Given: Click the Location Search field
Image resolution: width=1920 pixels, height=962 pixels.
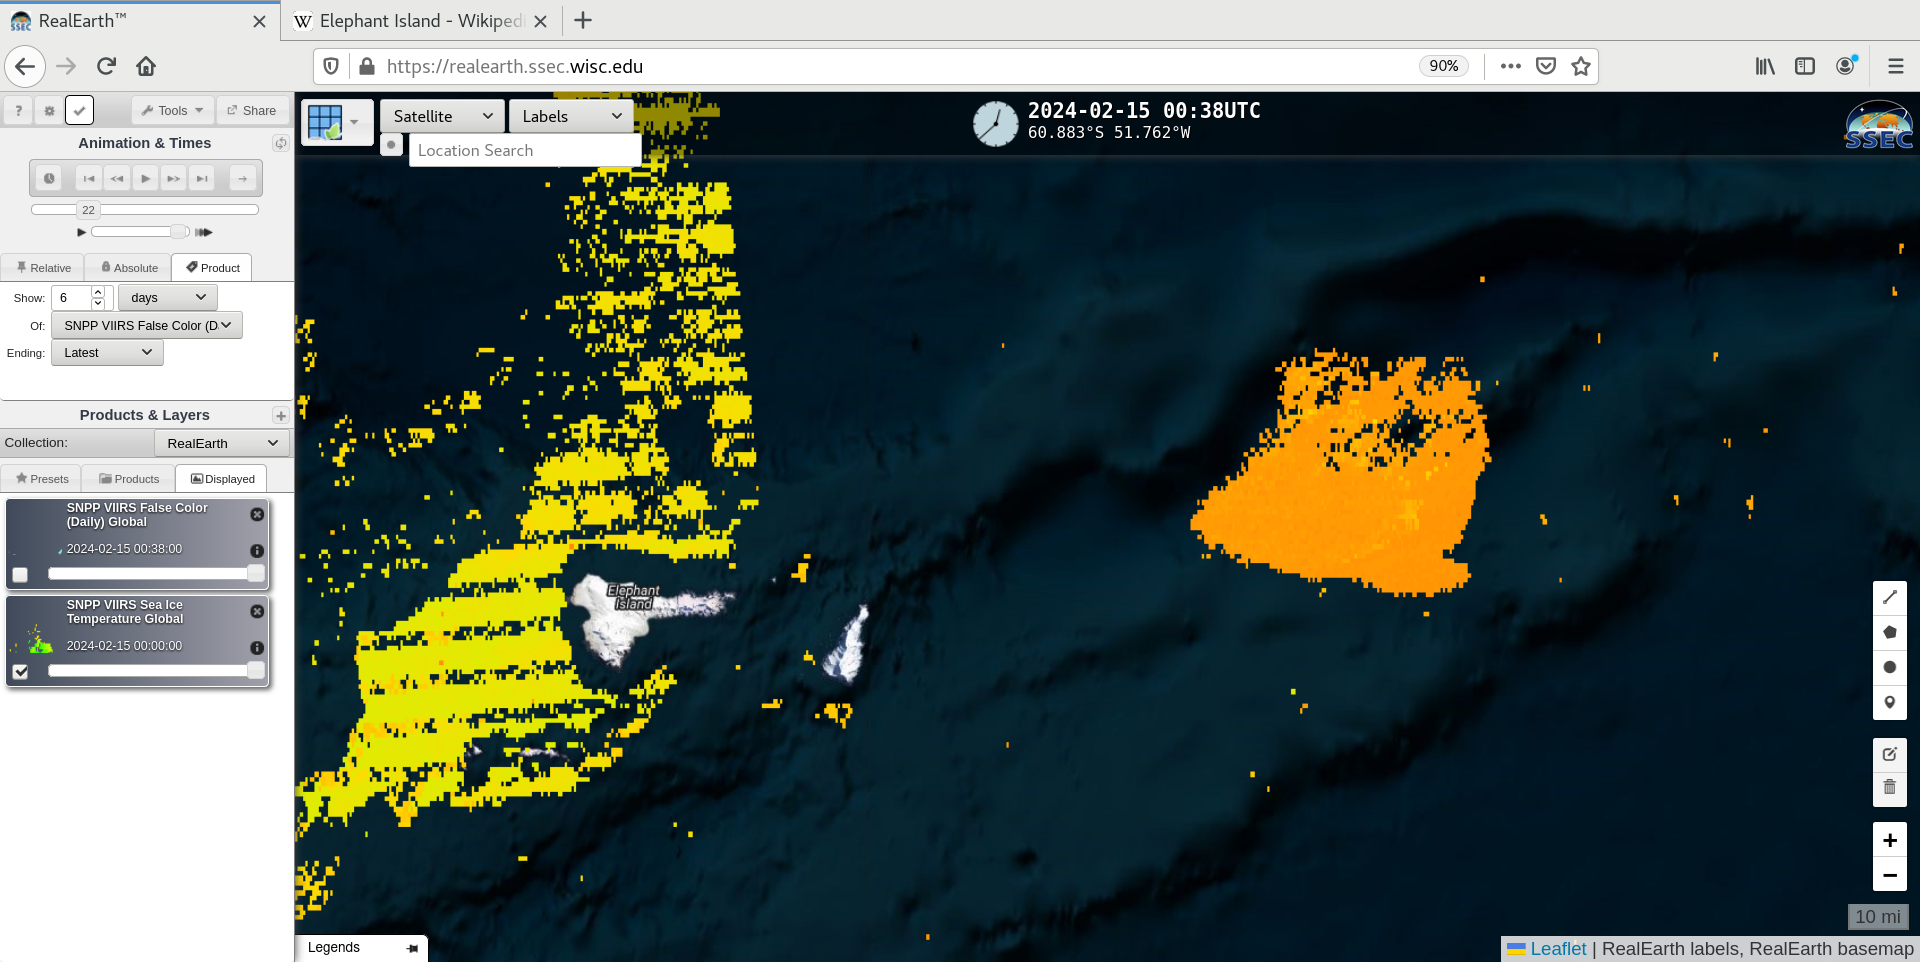Looking at the screenshot, I should click(525, 150).
